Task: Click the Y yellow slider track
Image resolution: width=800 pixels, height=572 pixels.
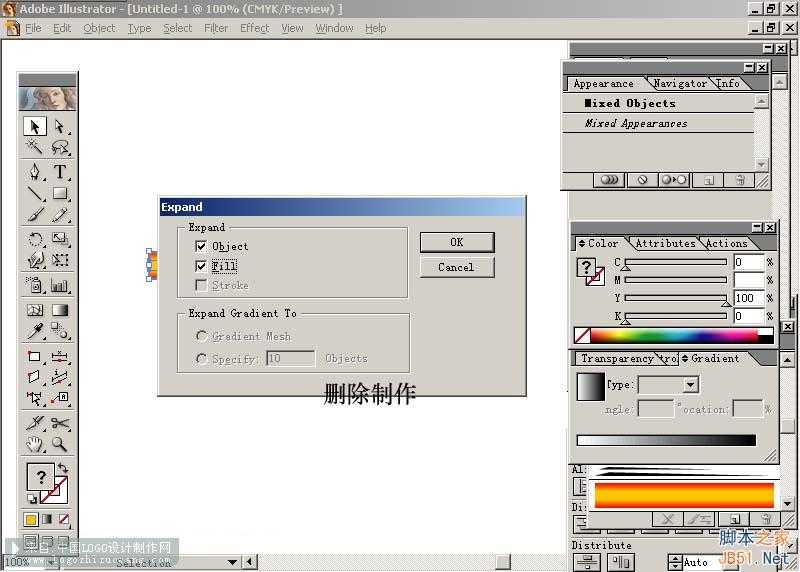Action: (x=676, y=297)
